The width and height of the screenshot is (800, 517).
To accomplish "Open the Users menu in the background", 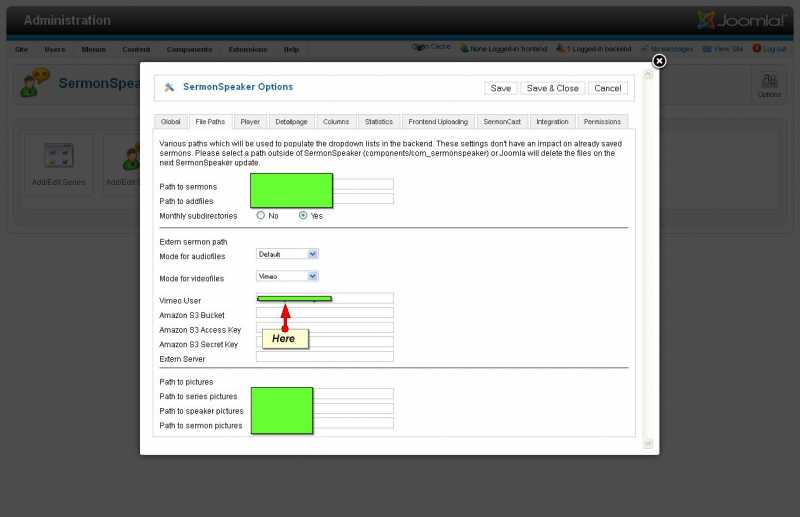I will pos(55,50).
